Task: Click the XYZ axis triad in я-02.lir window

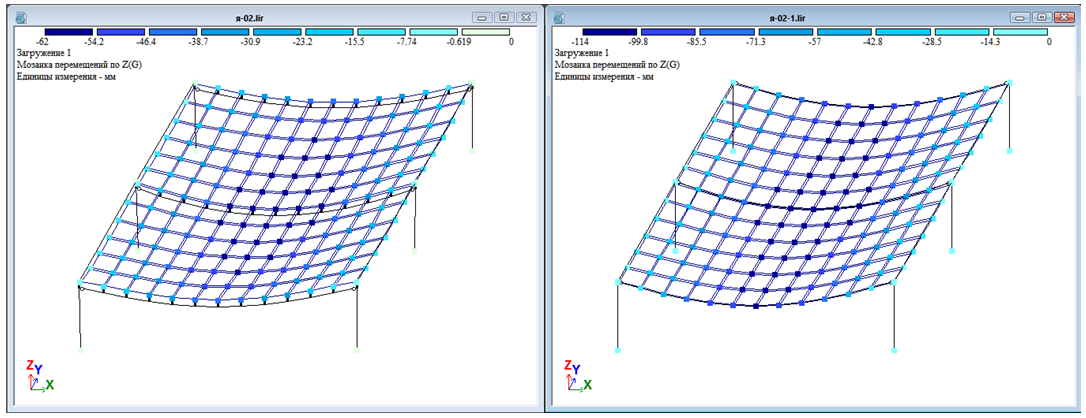Action: (x=40, y=376)
